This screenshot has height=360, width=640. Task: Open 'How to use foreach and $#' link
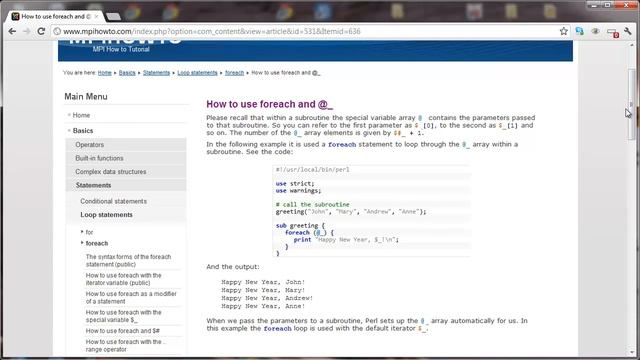122,331
